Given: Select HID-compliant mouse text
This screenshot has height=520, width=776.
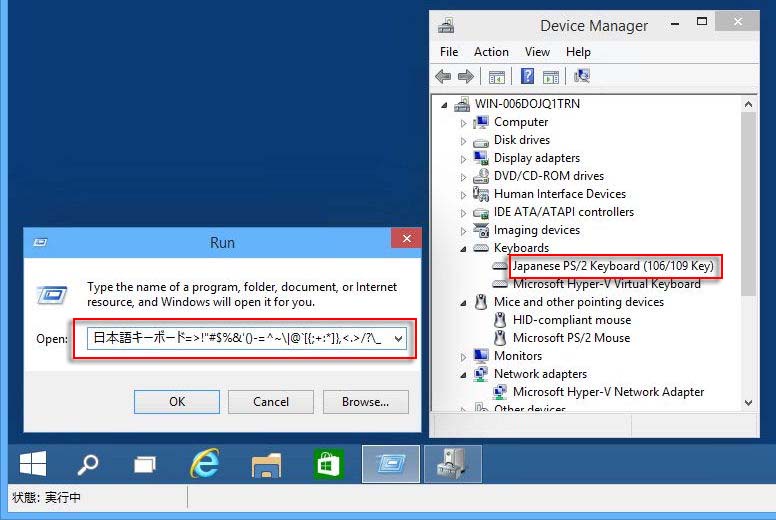Looking at the screenshot, I should point(572,320).
